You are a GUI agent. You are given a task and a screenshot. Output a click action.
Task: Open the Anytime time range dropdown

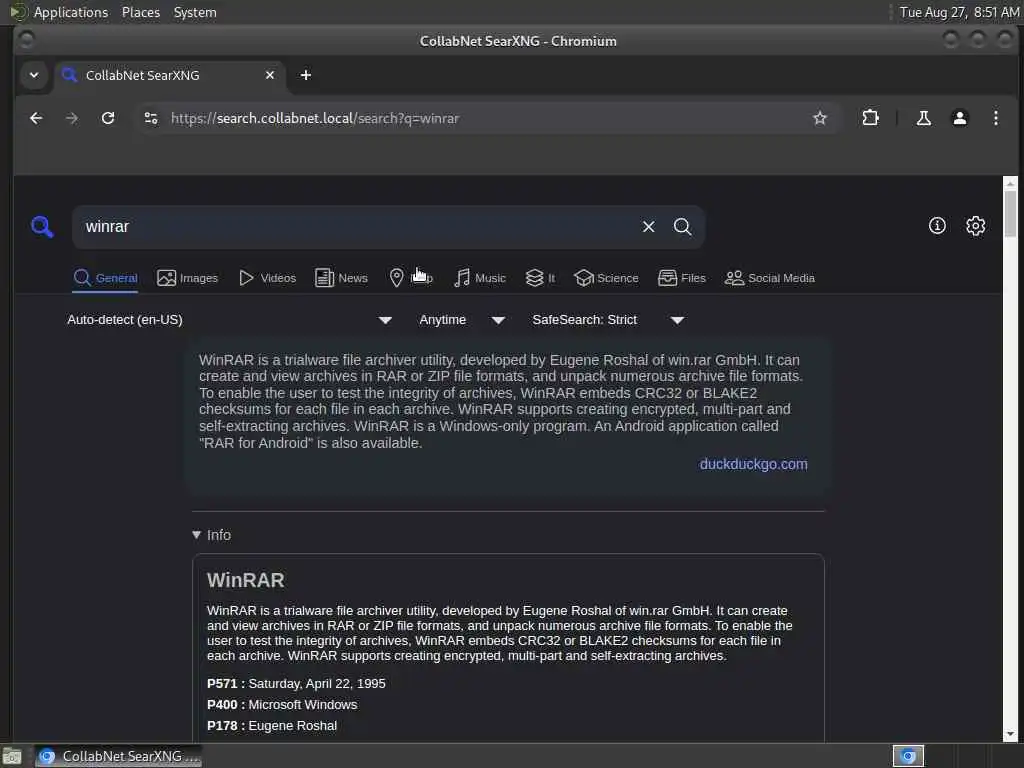(462, 320)
